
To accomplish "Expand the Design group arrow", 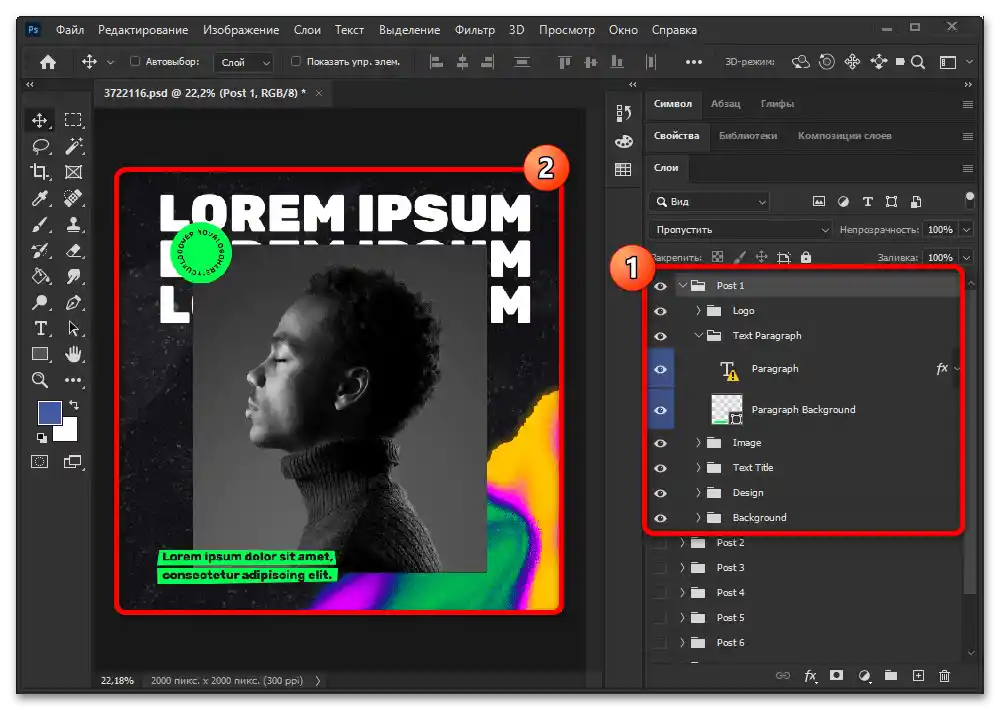I will [698, 492].
